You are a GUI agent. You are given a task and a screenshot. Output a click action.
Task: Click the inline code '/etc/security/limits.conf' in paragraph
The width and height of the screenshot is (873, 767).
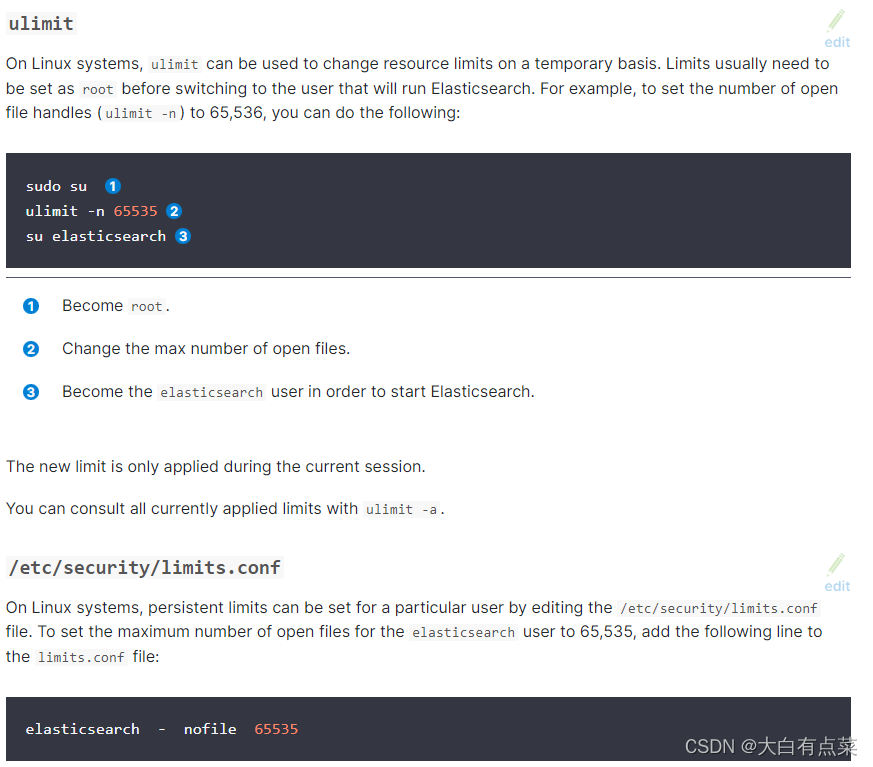point(717,607)
